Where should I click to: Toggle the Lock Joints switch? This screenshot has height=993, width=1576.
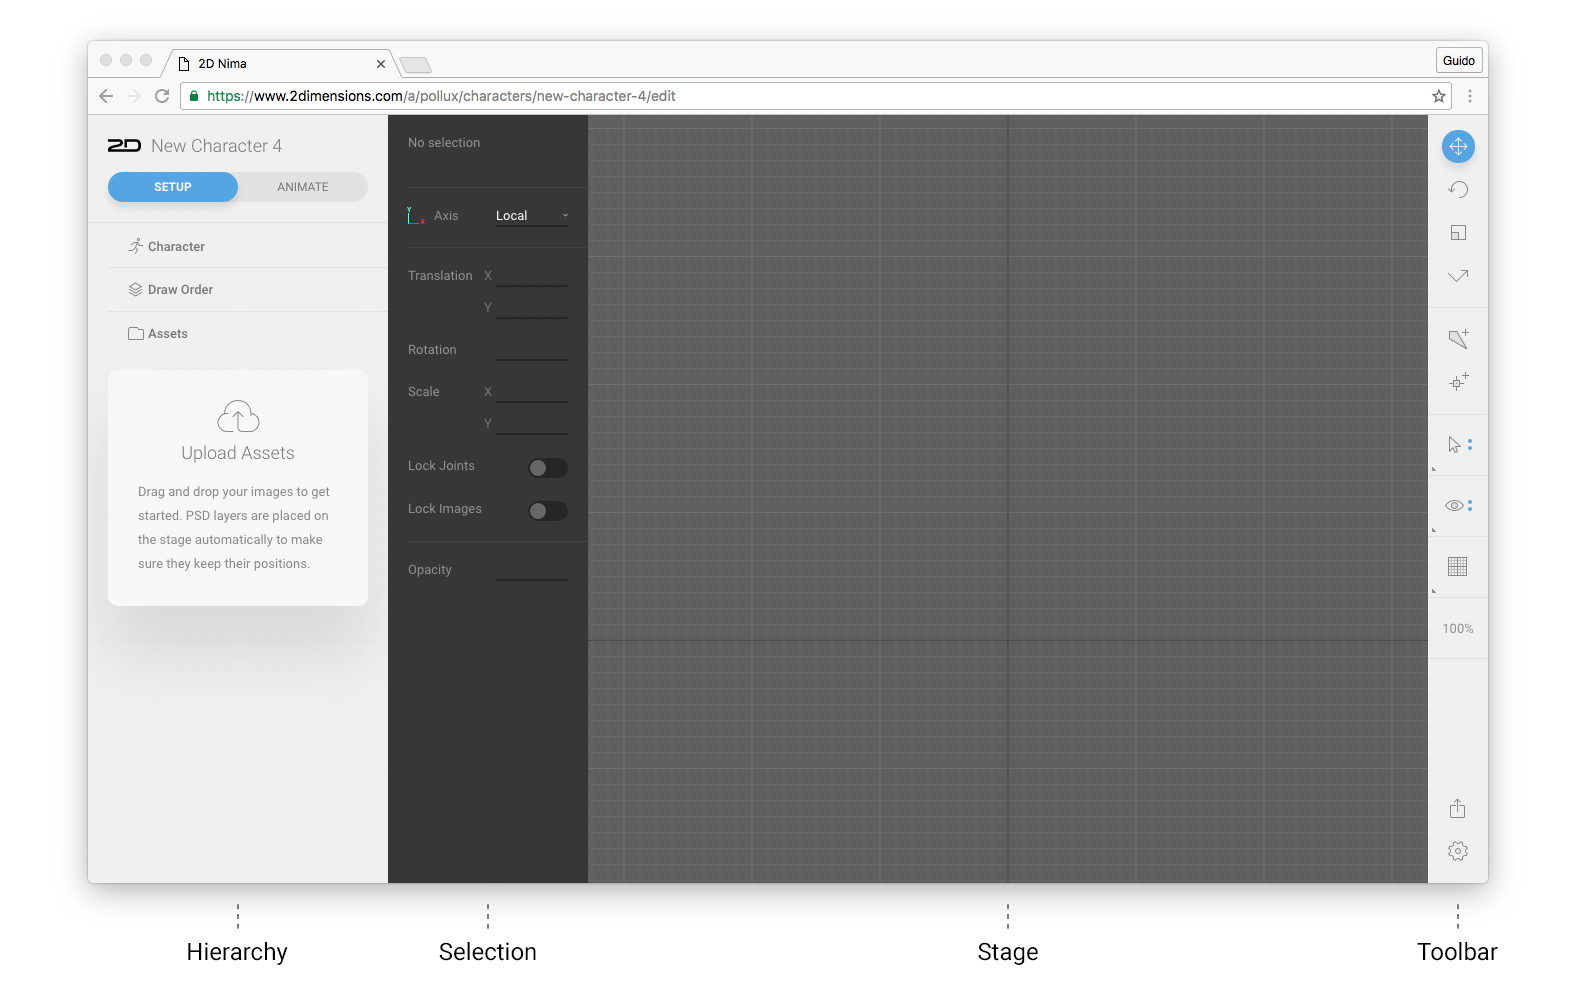(548, 468)
